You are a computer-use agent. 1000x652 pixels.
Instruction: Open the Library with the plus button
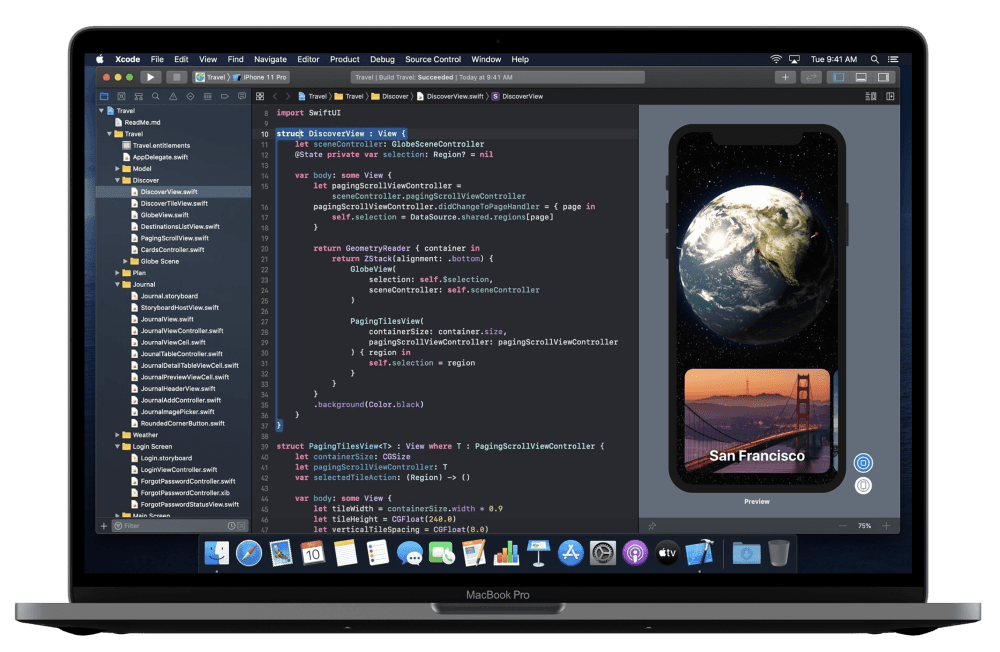785,77
